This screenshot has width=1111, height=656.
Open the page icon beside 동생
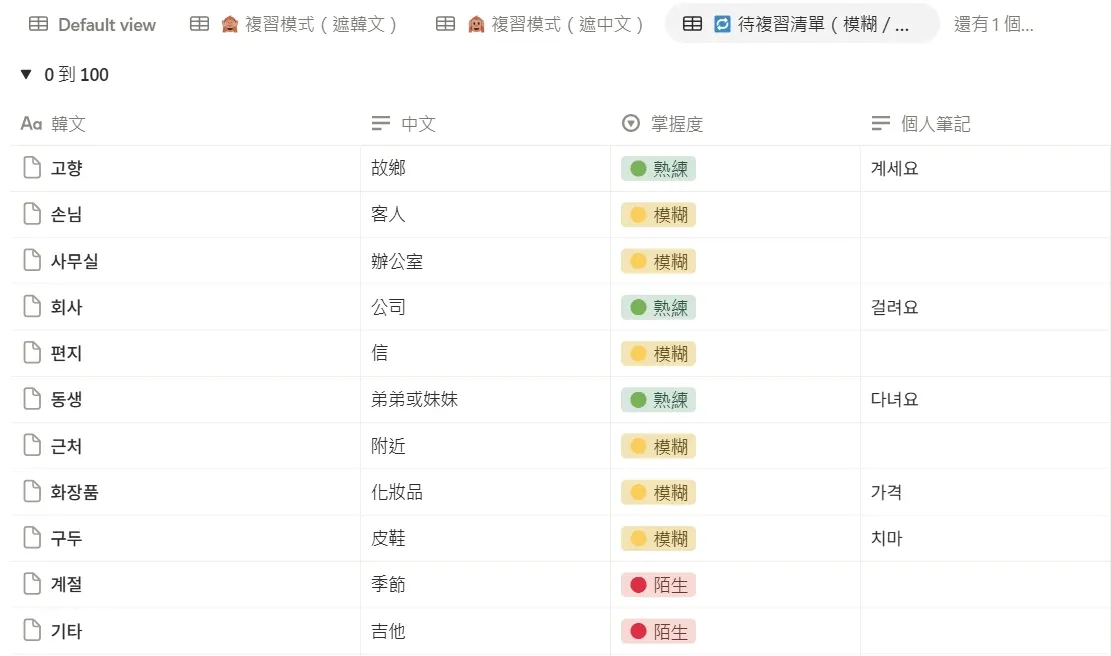point(32,399)
